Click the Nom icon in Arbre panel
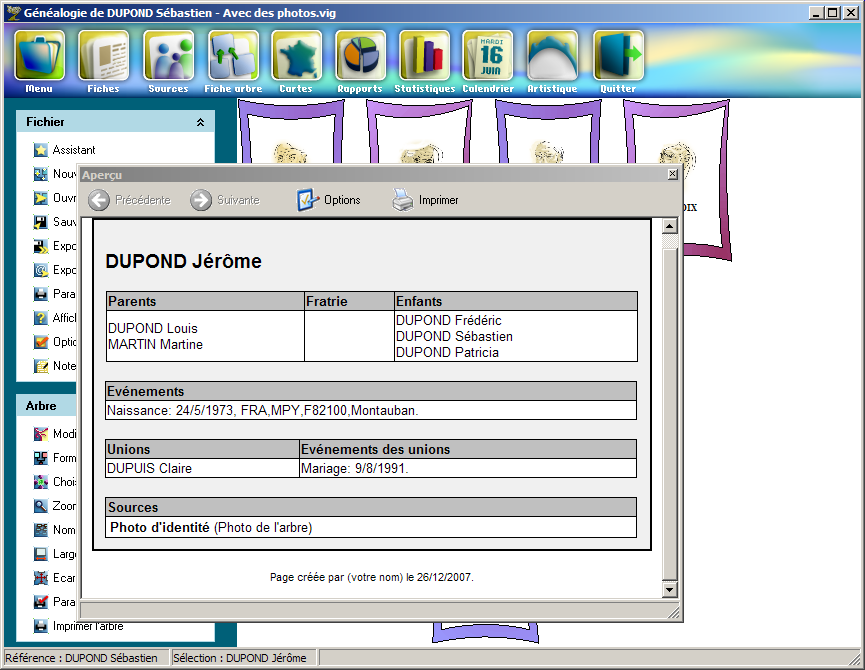 pyautogui.click(x=40, y=530)
